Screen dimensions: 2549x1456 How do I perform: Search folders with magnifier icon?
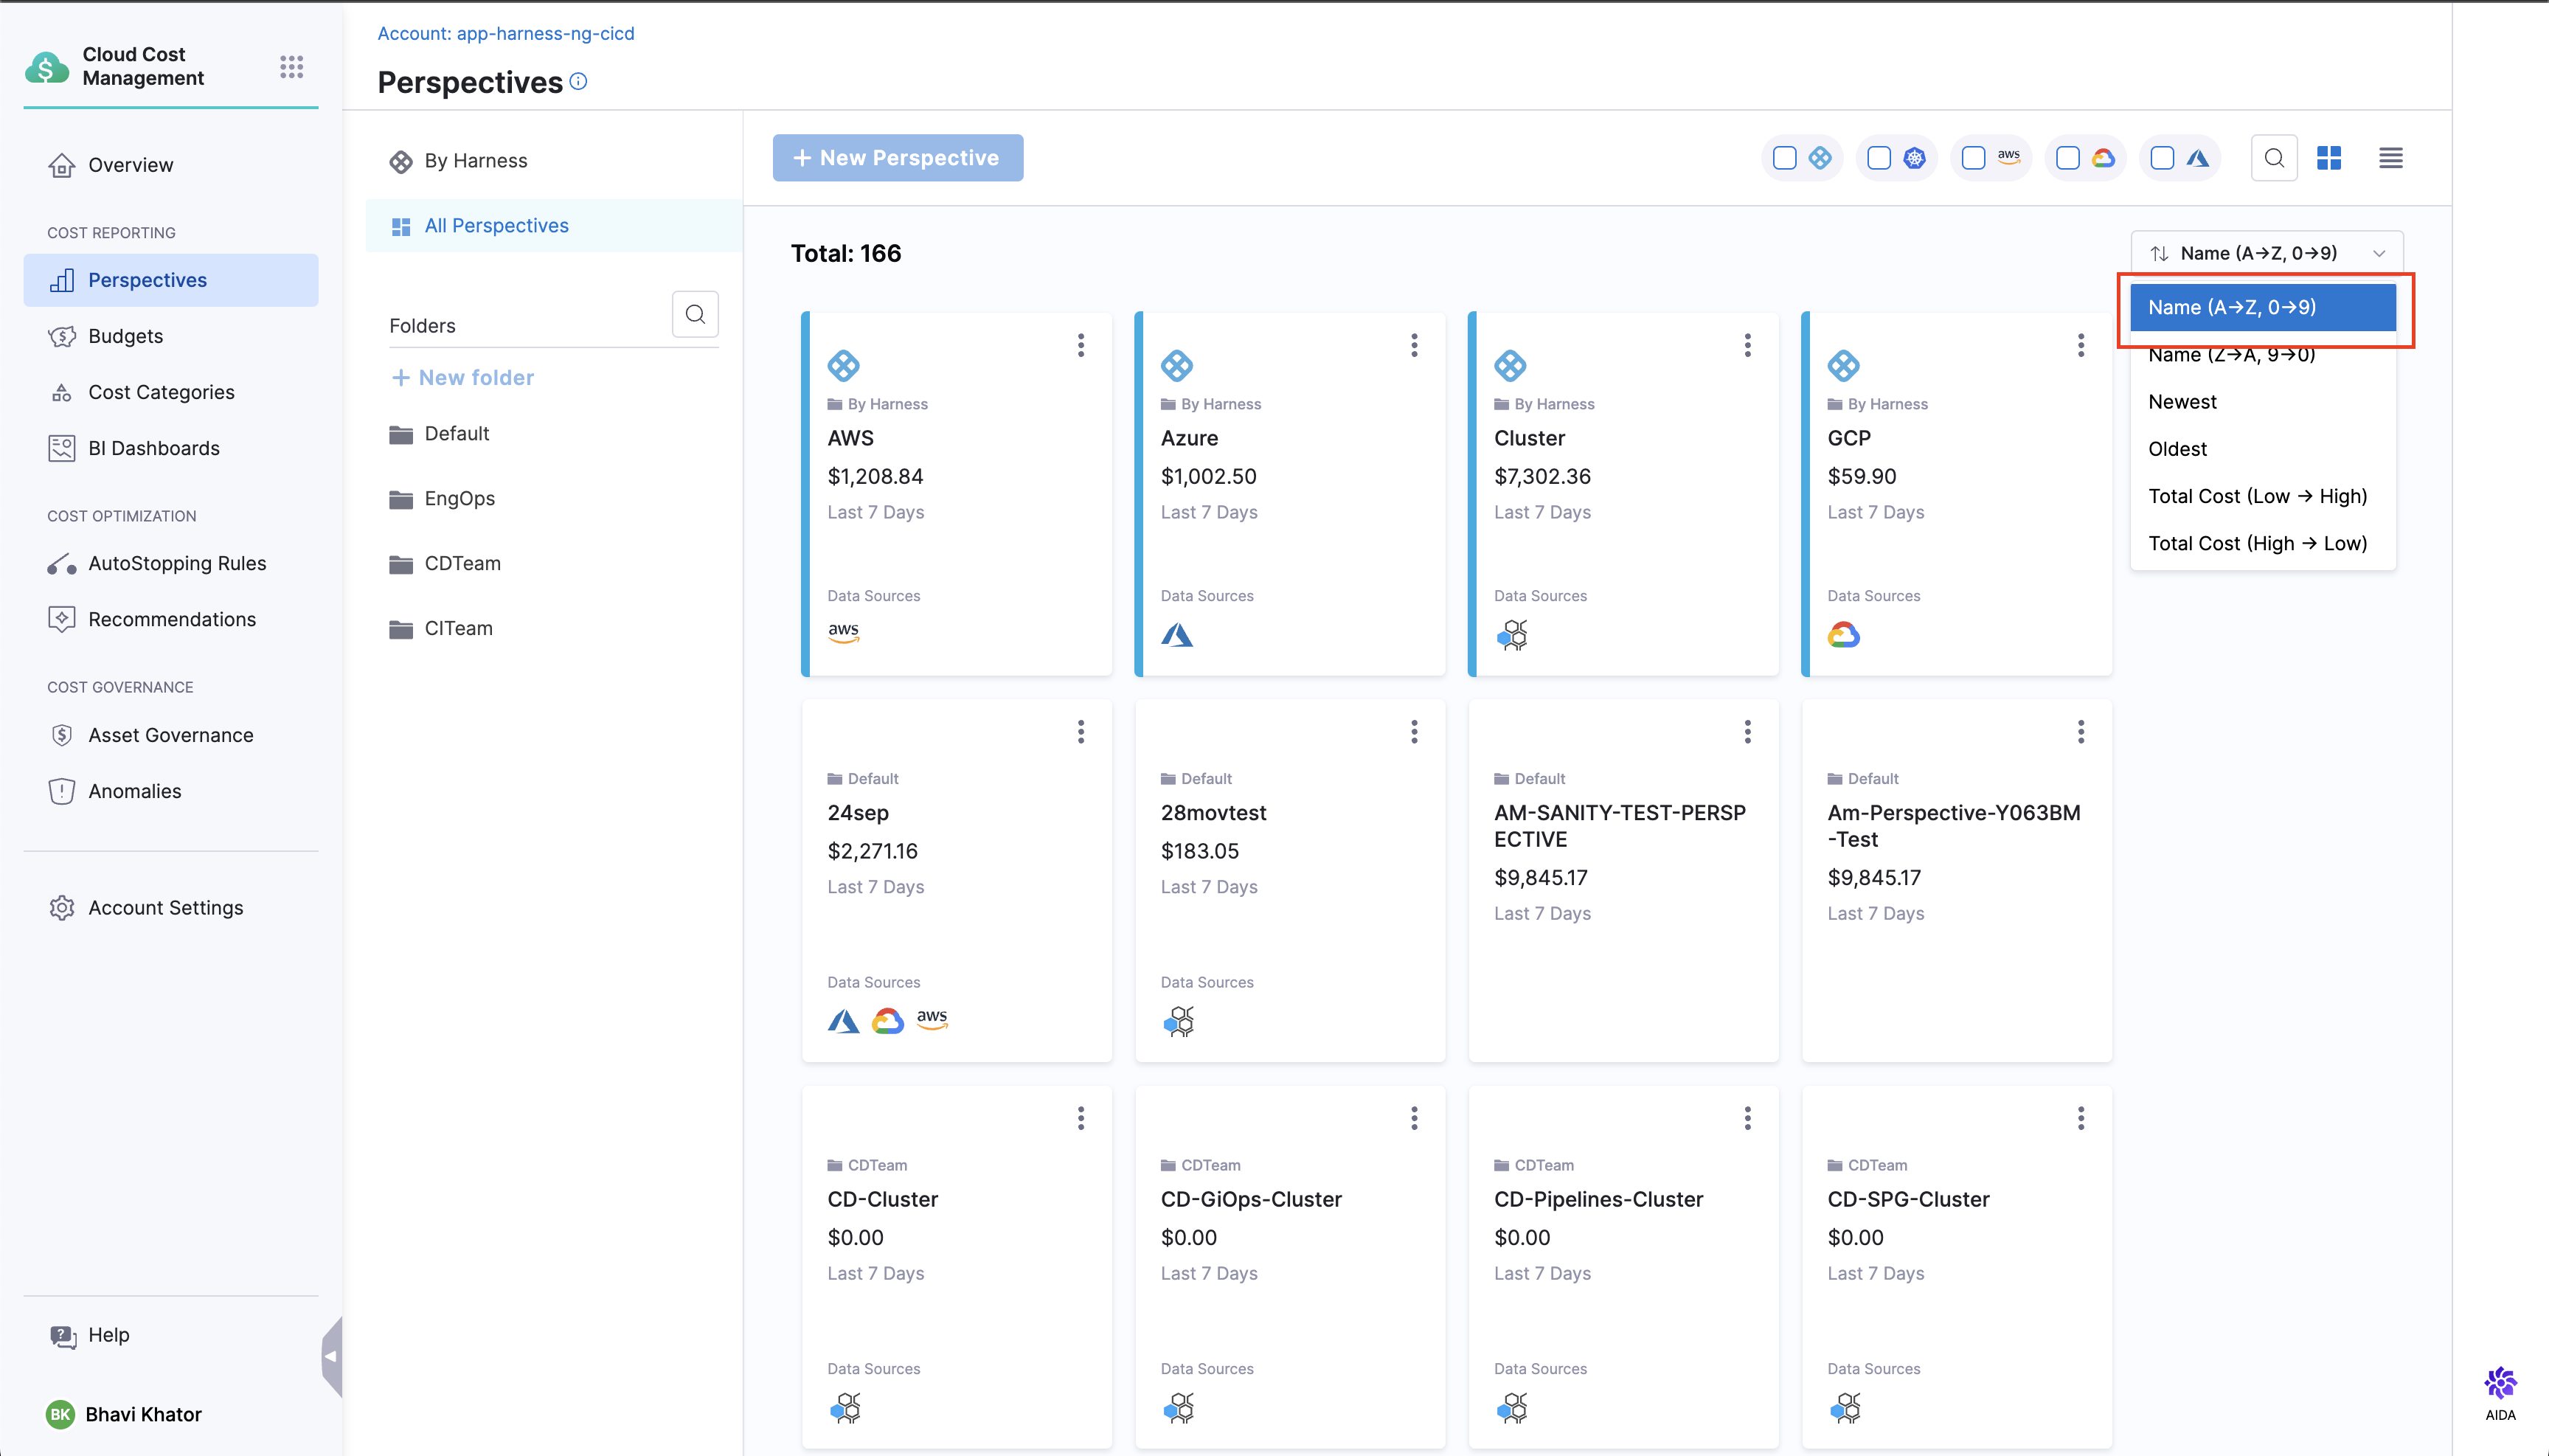pos(695,314)
